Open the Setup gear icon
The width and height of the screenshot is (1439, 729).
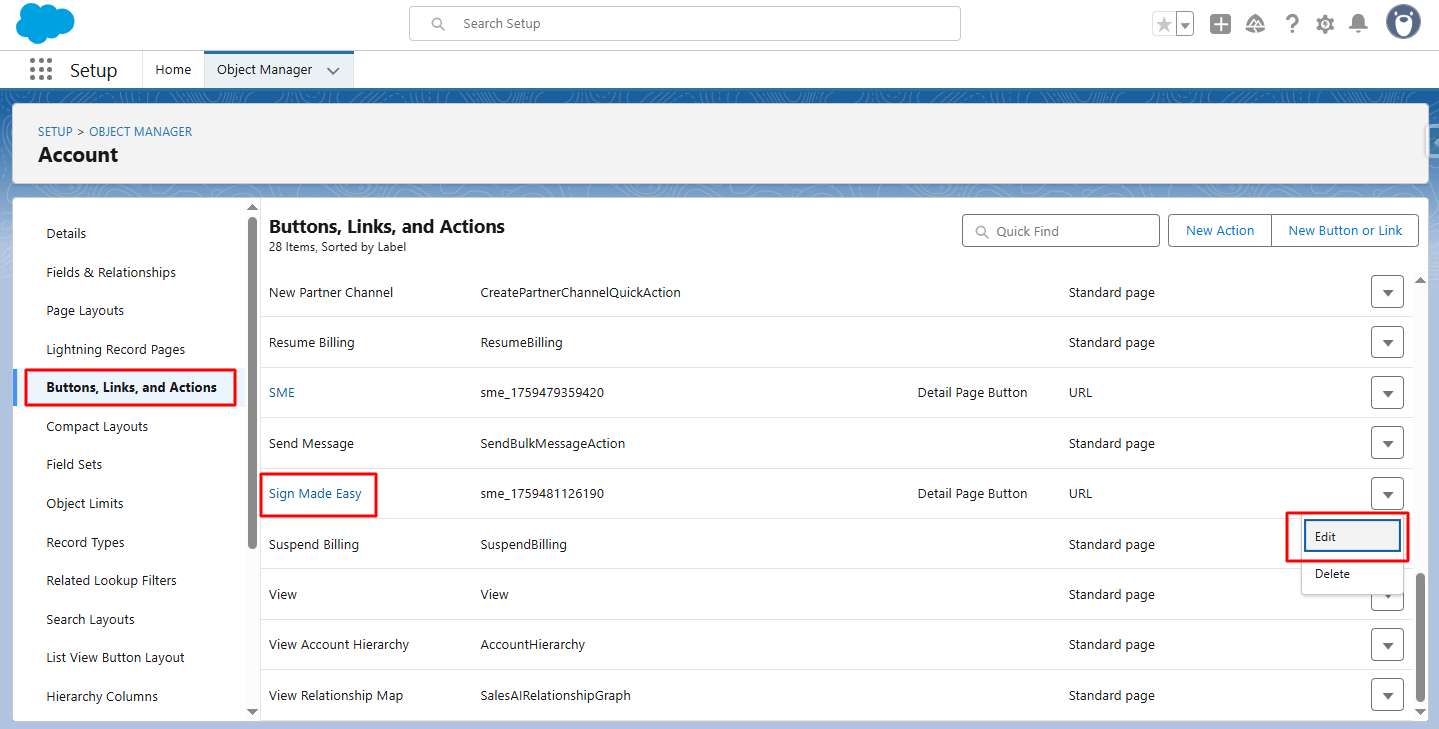[x=1325, y=24]
